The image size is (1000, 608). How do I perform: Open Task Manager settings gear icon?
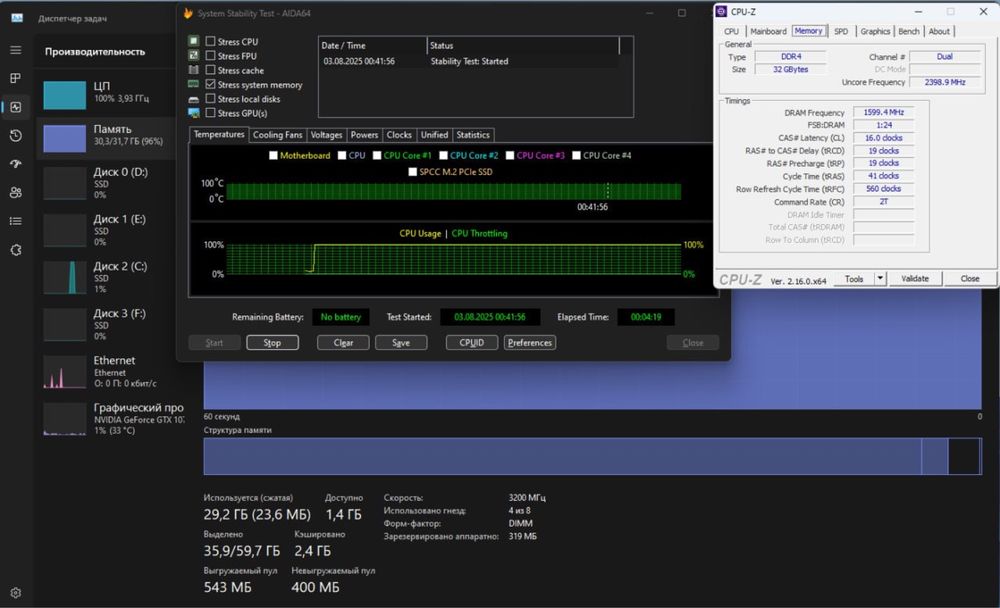[x=16, y=593]
